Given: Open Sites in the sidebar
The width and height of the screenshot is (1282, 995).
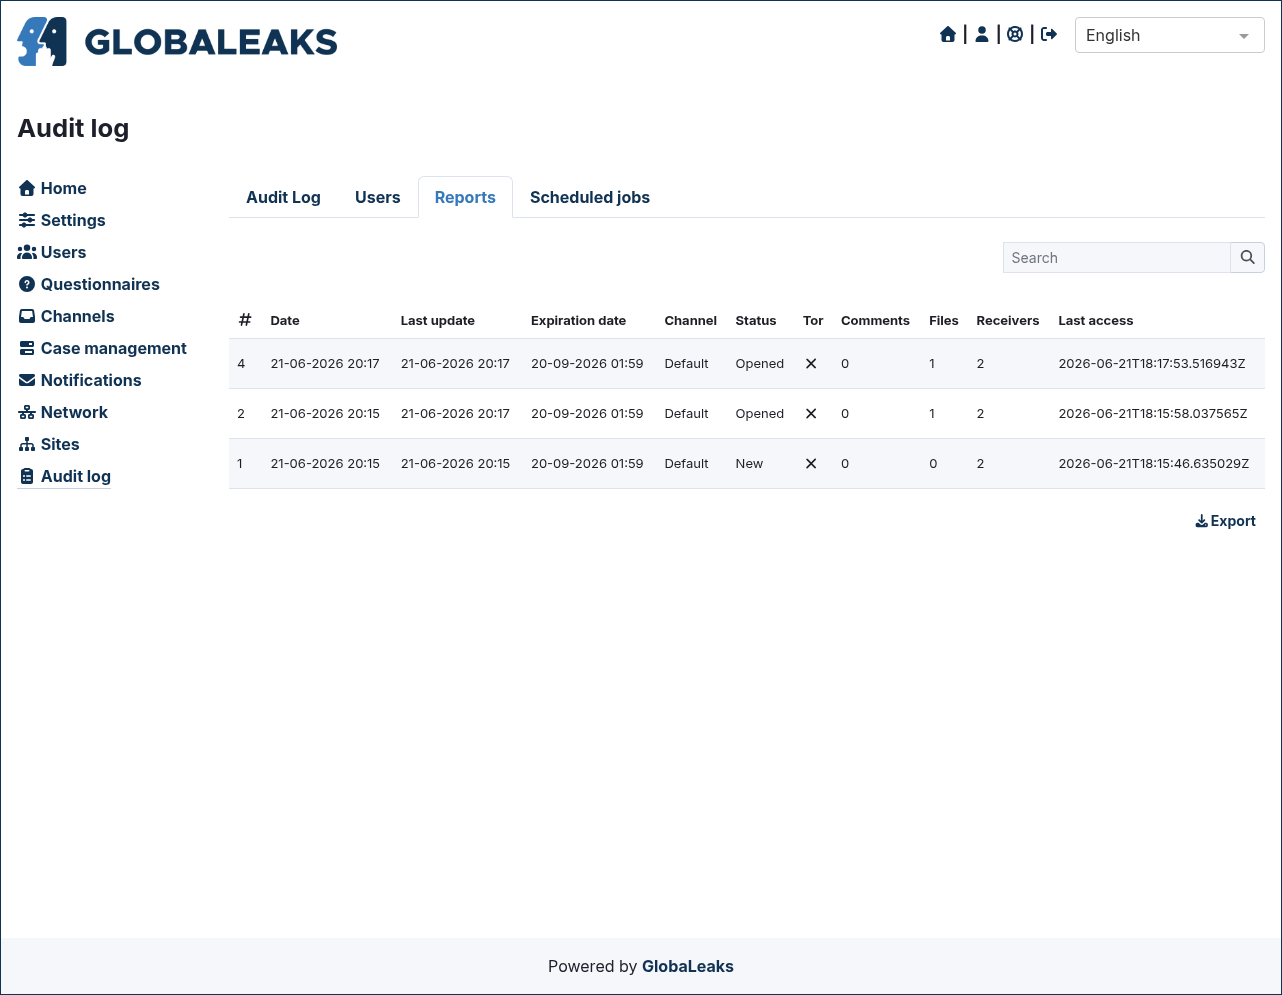Looking at the screenshot, I should [x=49, y=444].
